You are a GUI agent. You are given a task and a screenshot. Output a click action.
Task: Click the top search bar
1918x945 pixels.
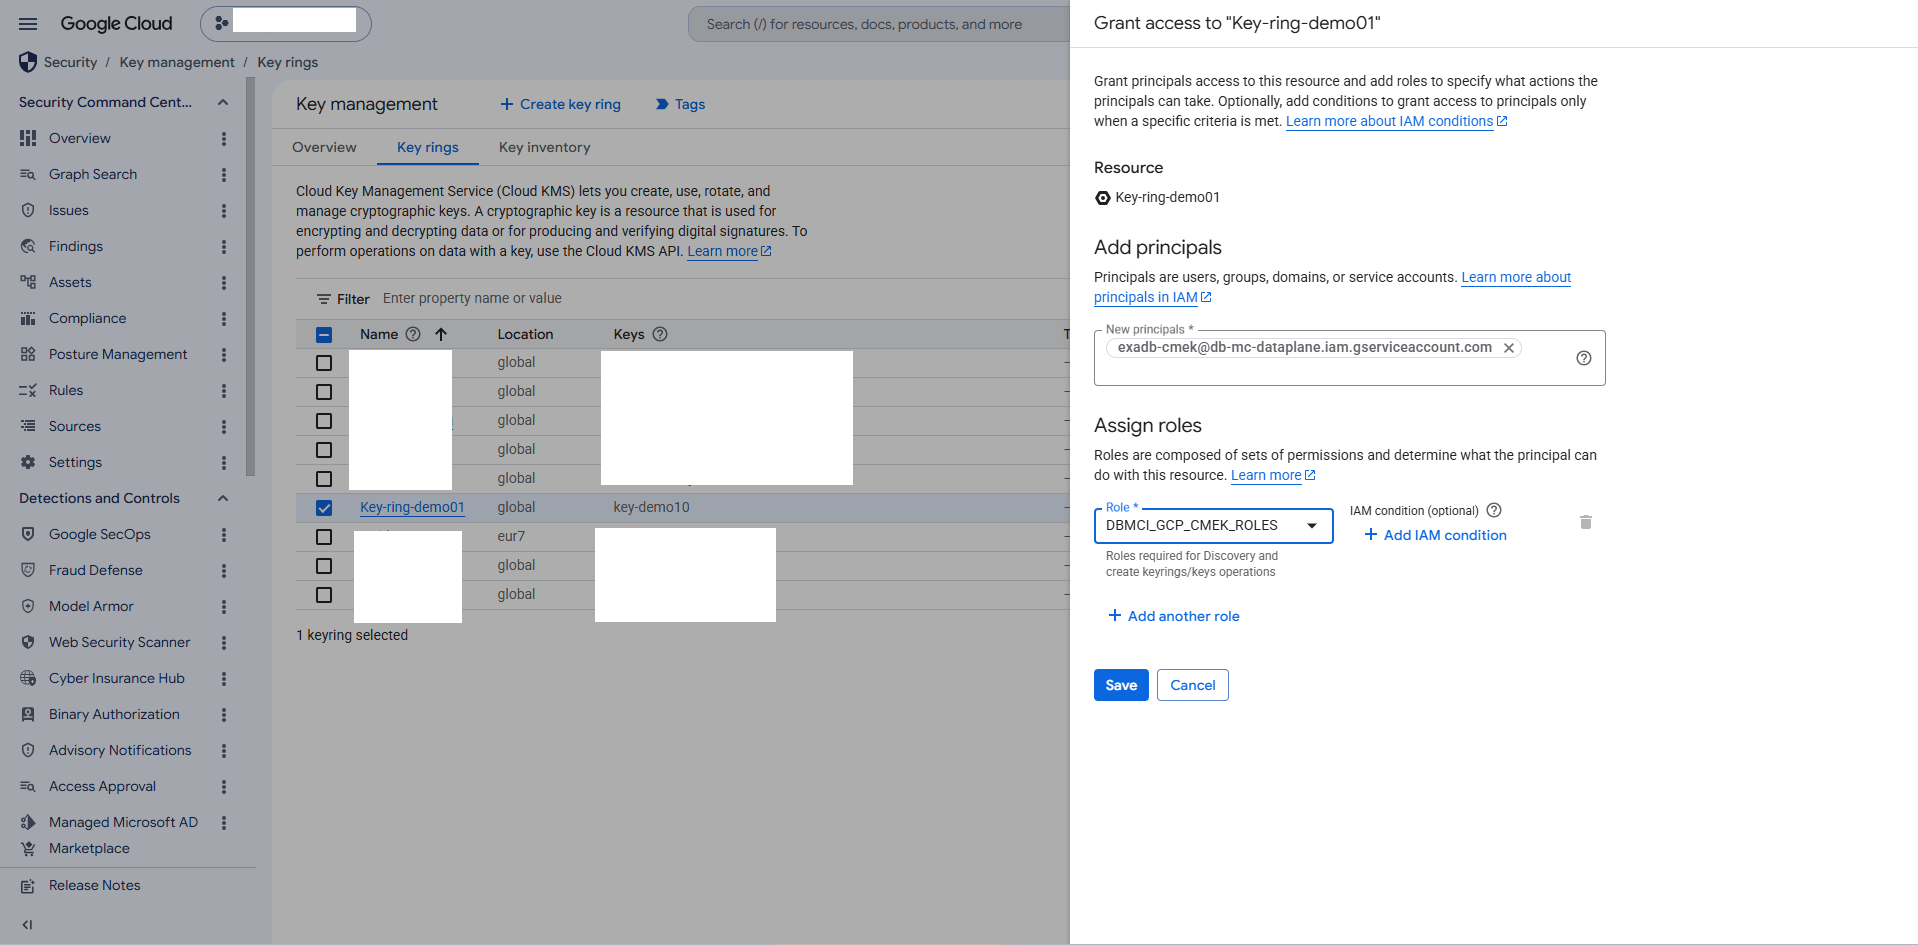(x=880, y=24)
